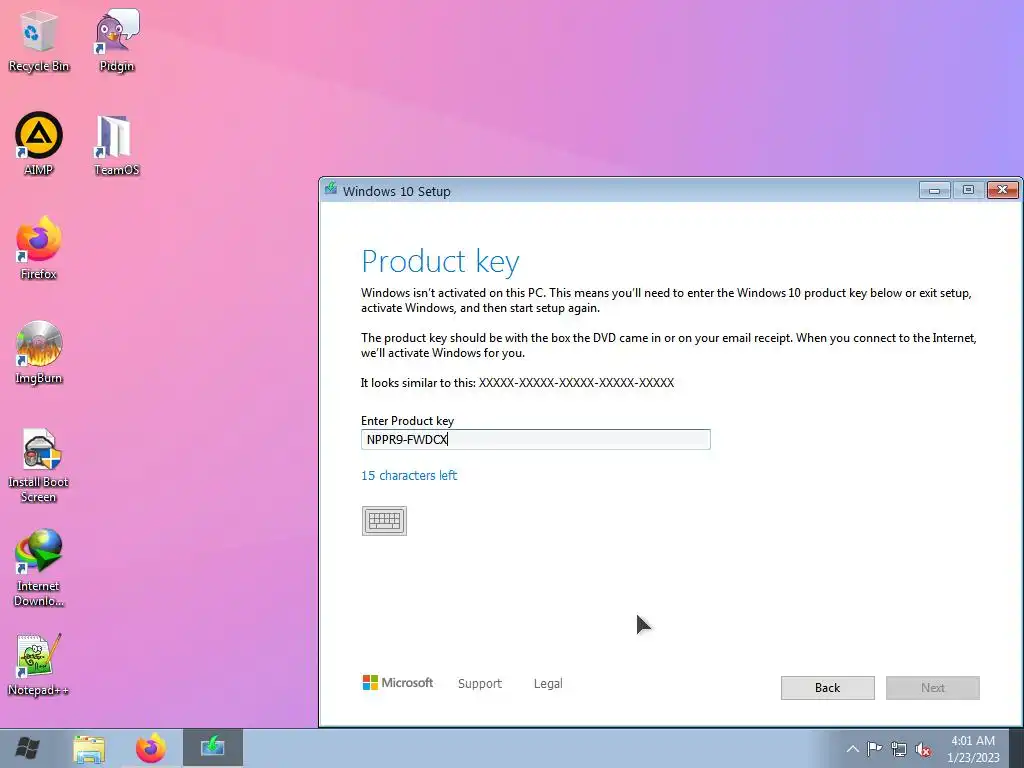Select the AIMP desktop shortcut
1024x768 pixels.
click(x=39, y=144)
